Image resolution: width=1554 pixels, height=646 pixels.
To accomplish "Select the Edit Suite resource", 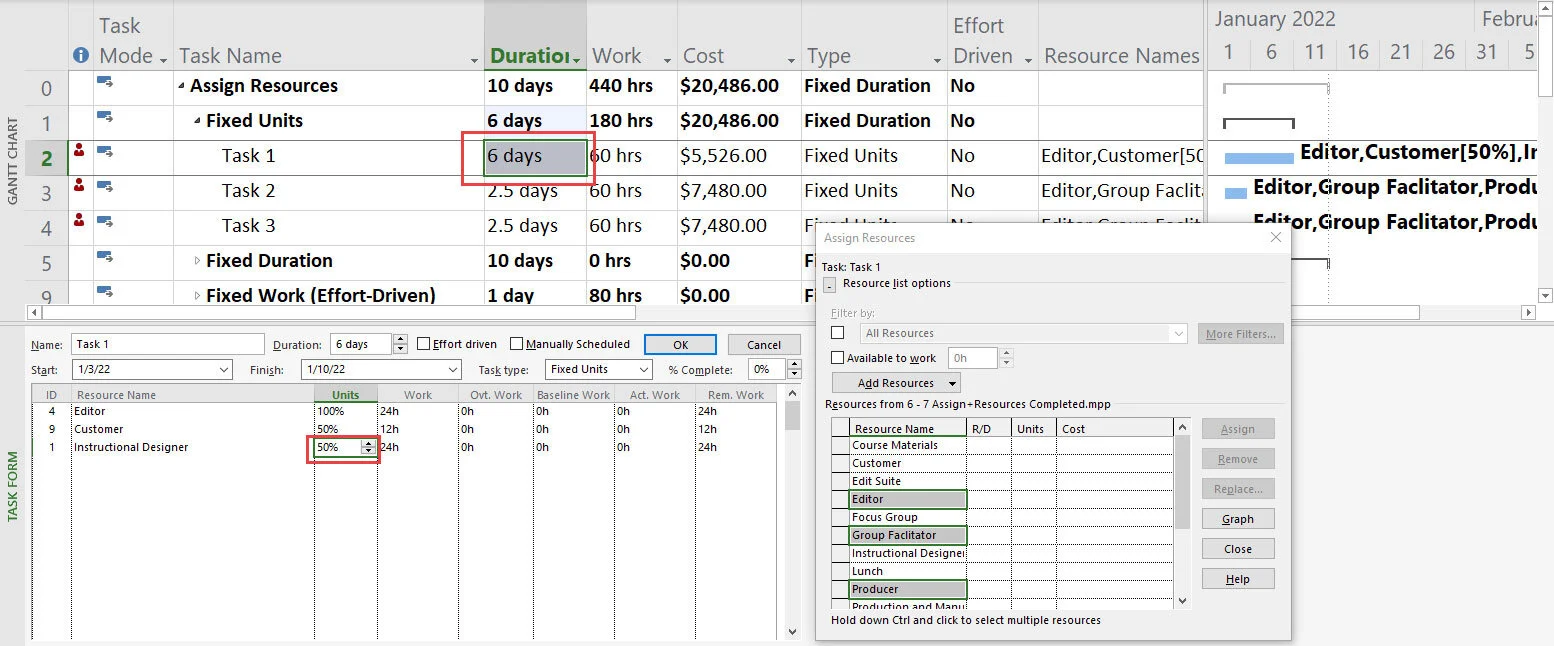I will coord(908,481).
